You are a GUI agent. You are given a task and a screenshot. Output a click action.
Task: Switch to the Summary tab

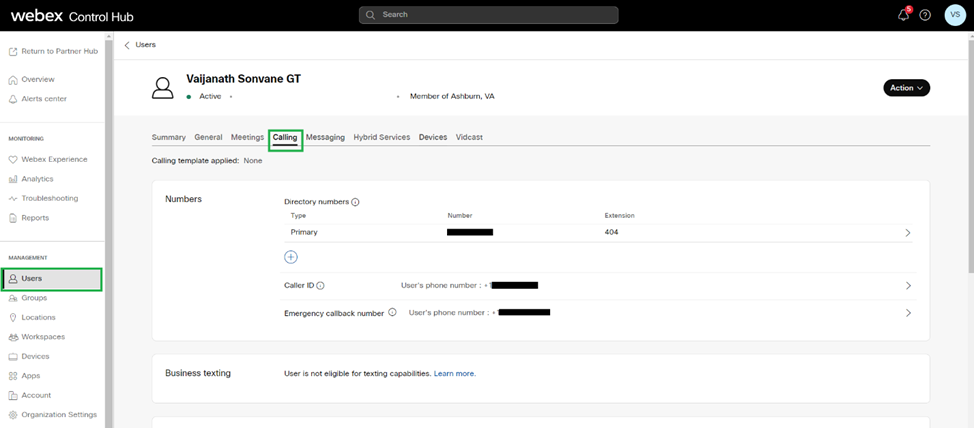click(168, 137)
